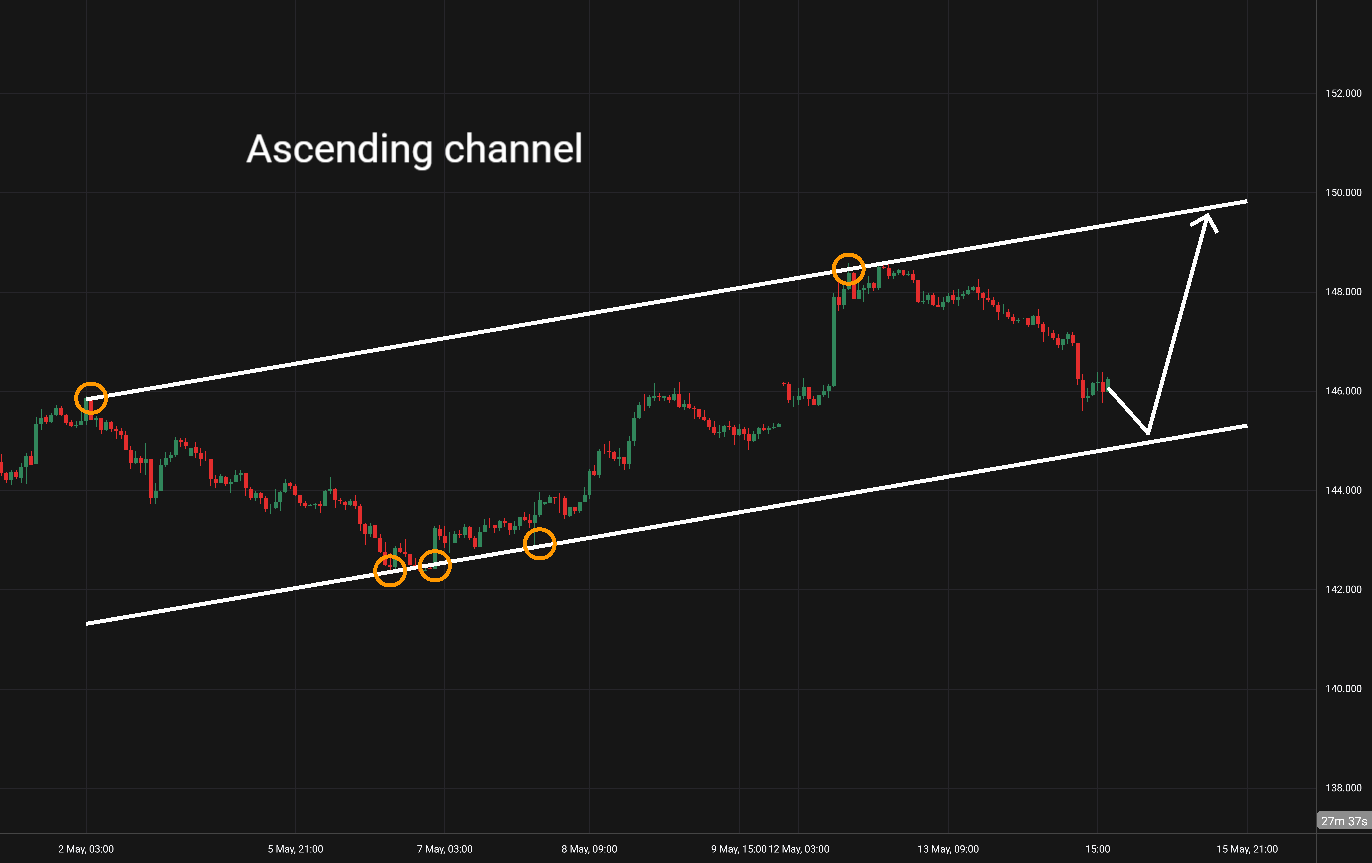Screen dimensions: 1372x863
Task: Select the "Ascending channel" text label
Action: (x=414, y=150)
